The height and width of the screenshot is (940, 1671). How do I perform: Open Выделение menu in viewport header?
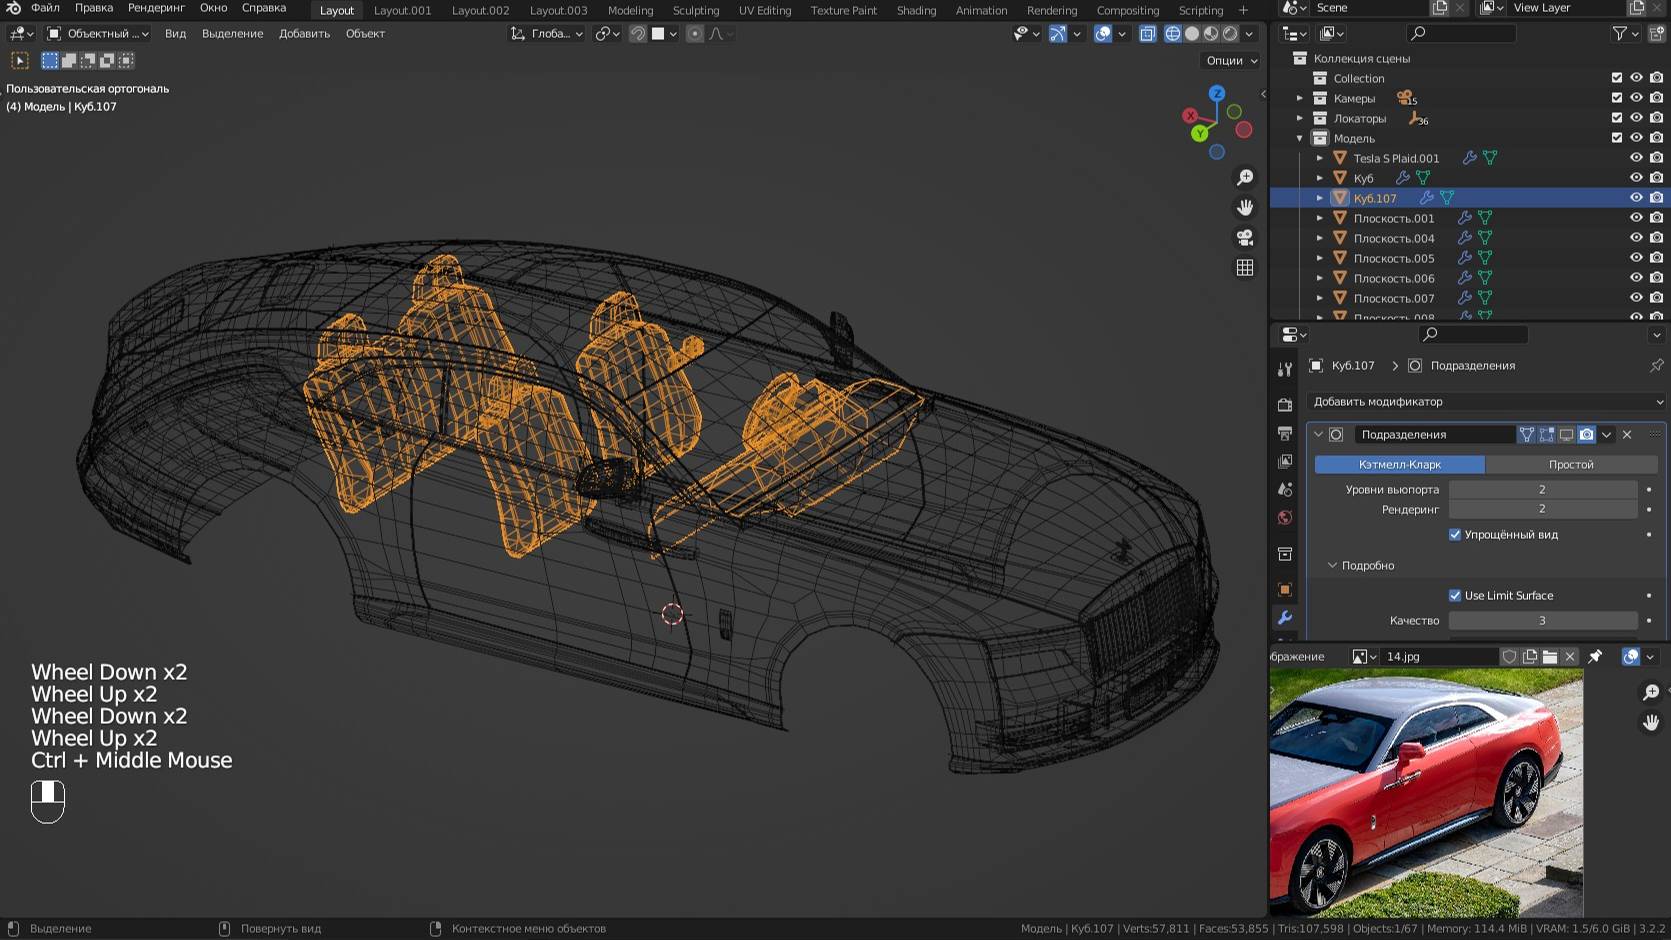[232, 33]
